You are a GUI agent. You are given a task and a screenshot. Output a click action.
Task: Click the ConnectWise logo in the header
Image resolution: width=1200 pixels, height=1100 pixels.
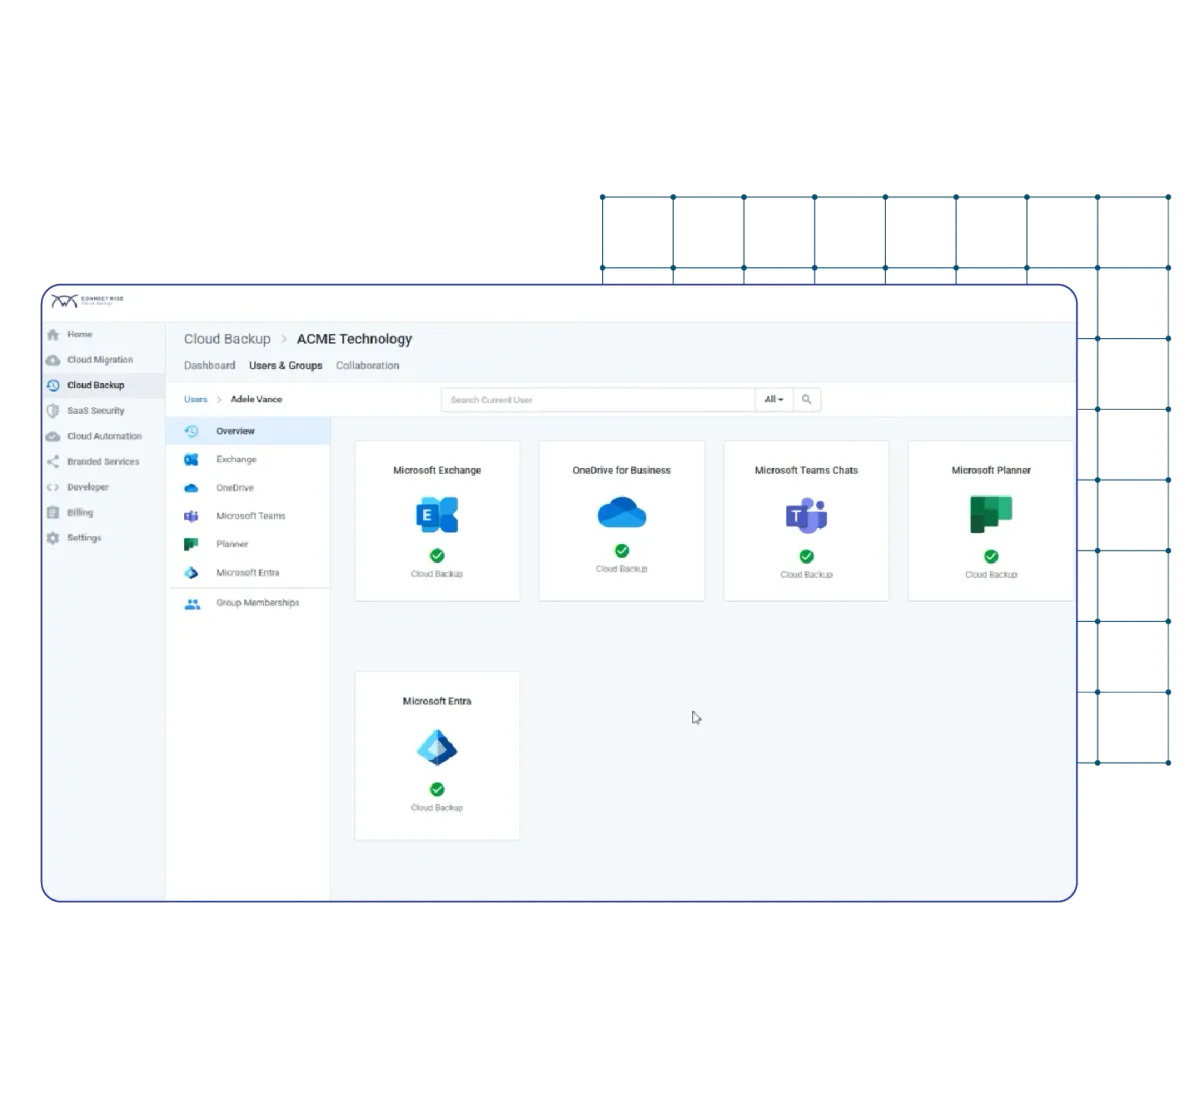[x=87, y=300]
